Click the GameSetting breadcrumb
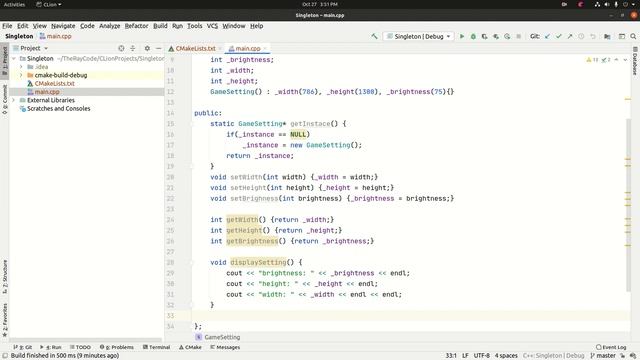This screenshot has width=640, height=360. pyautogui.click(x=218, y=337)
